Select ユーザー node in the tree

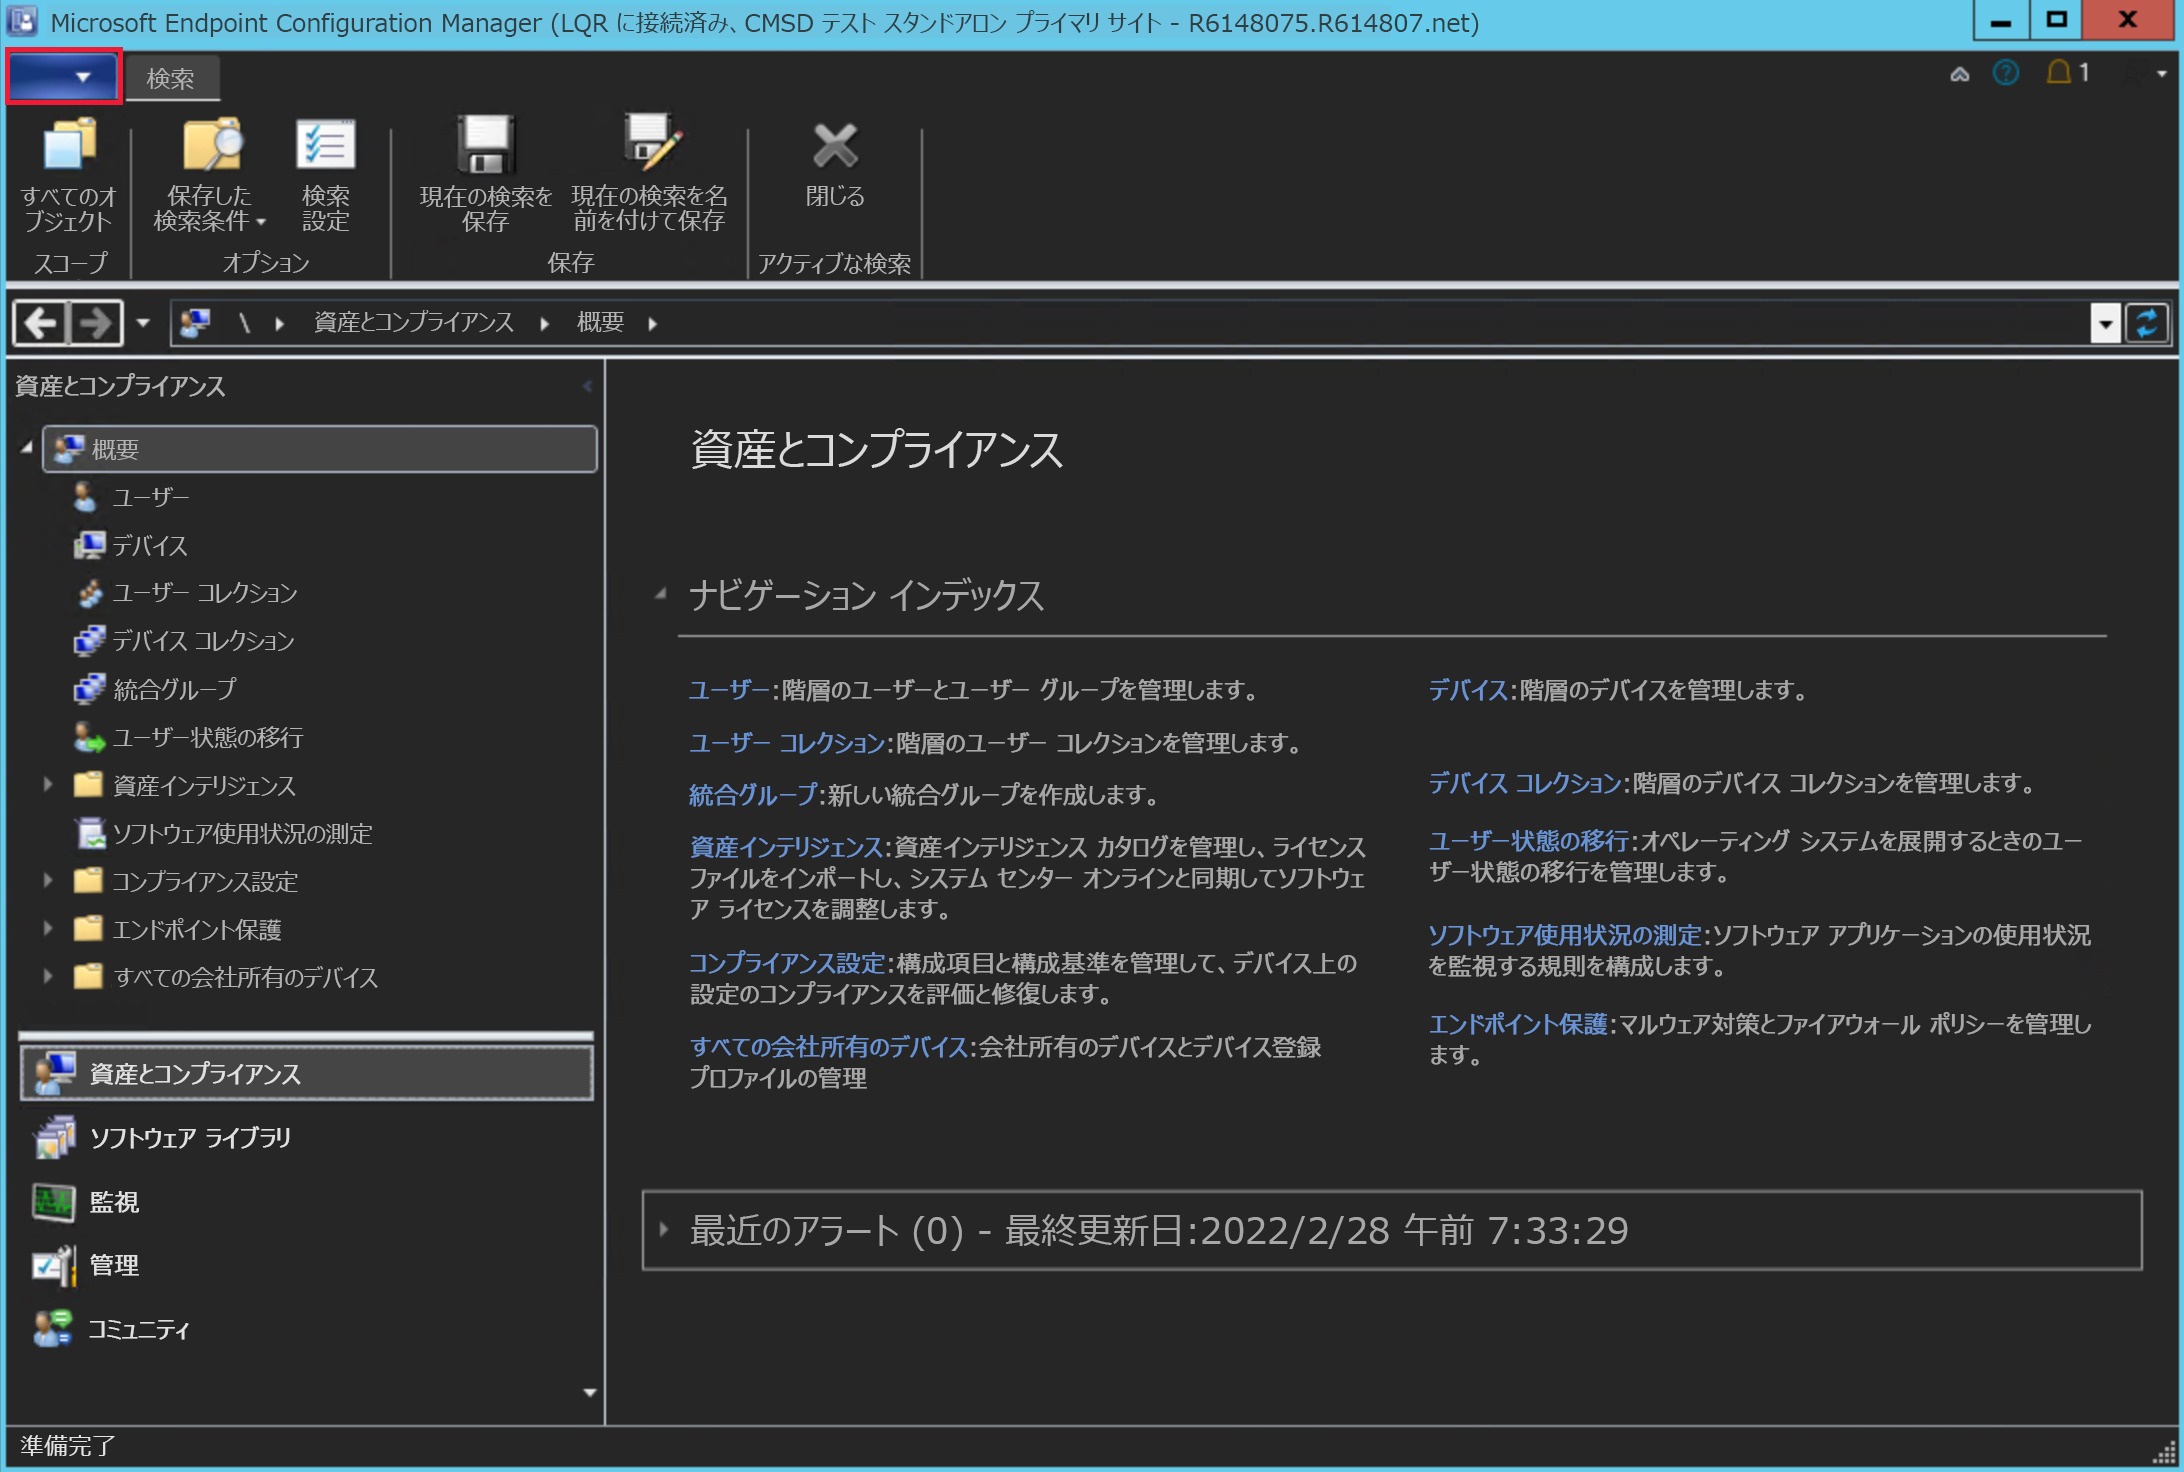[150, 497]
